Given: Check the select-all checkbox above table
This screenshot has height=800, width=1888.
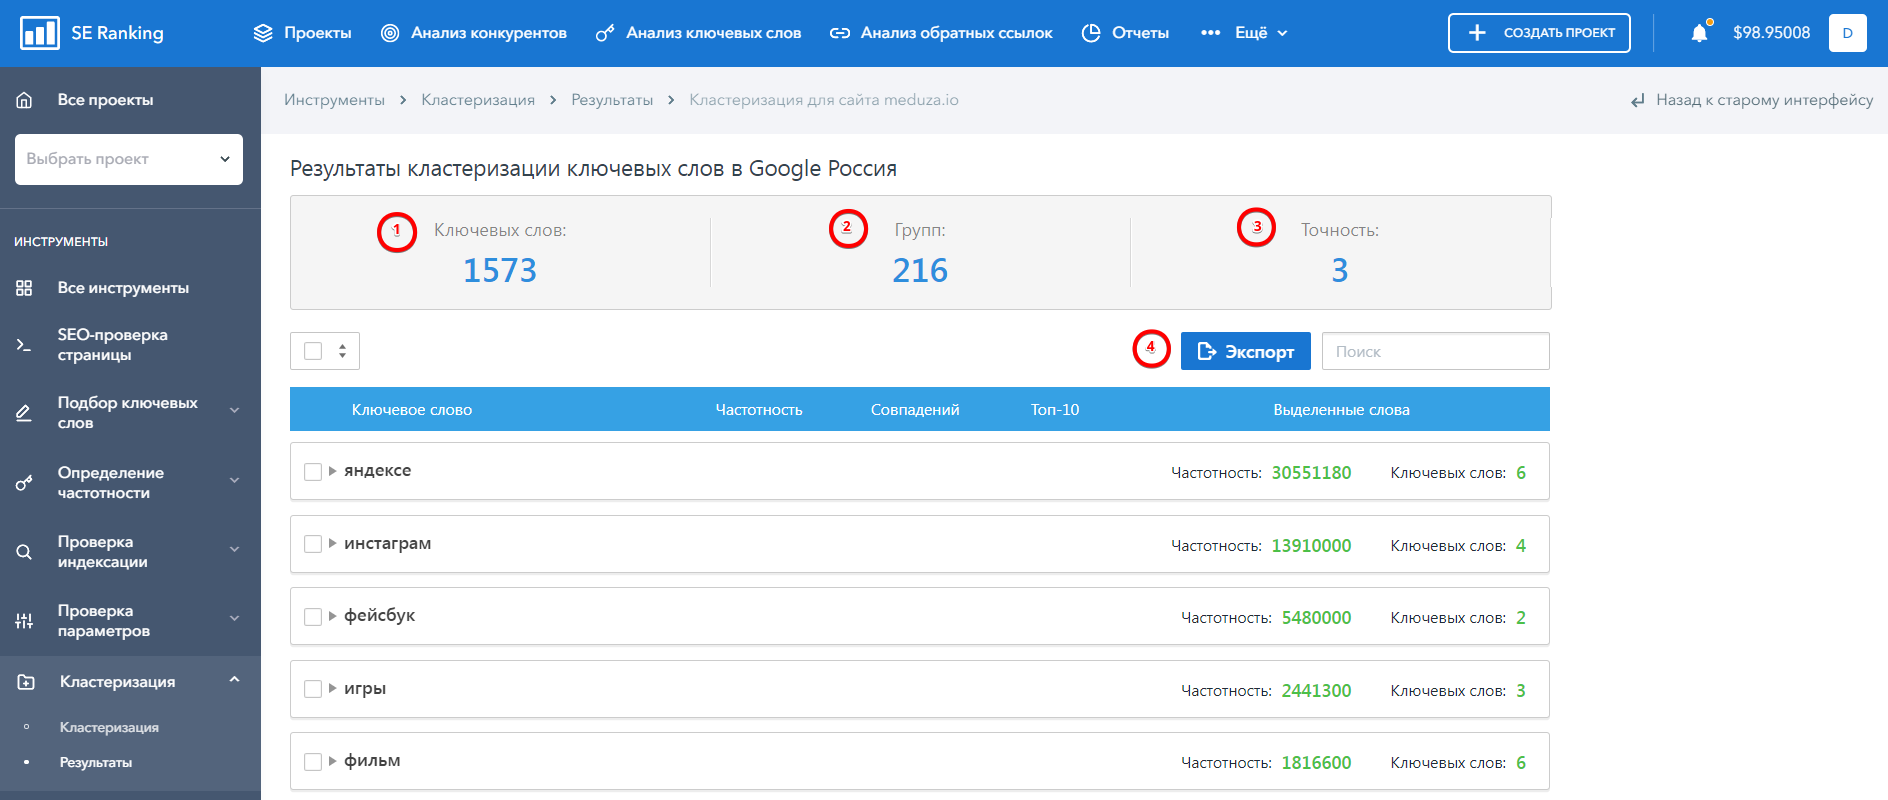Looking at the screenshot, I should point(313,351).
